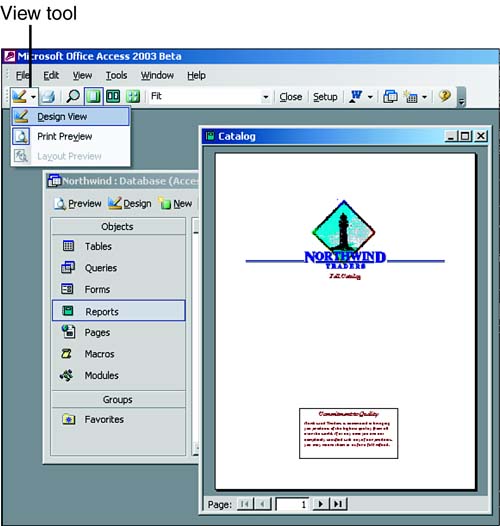Select Reports in Objects list

pos(118,311)
